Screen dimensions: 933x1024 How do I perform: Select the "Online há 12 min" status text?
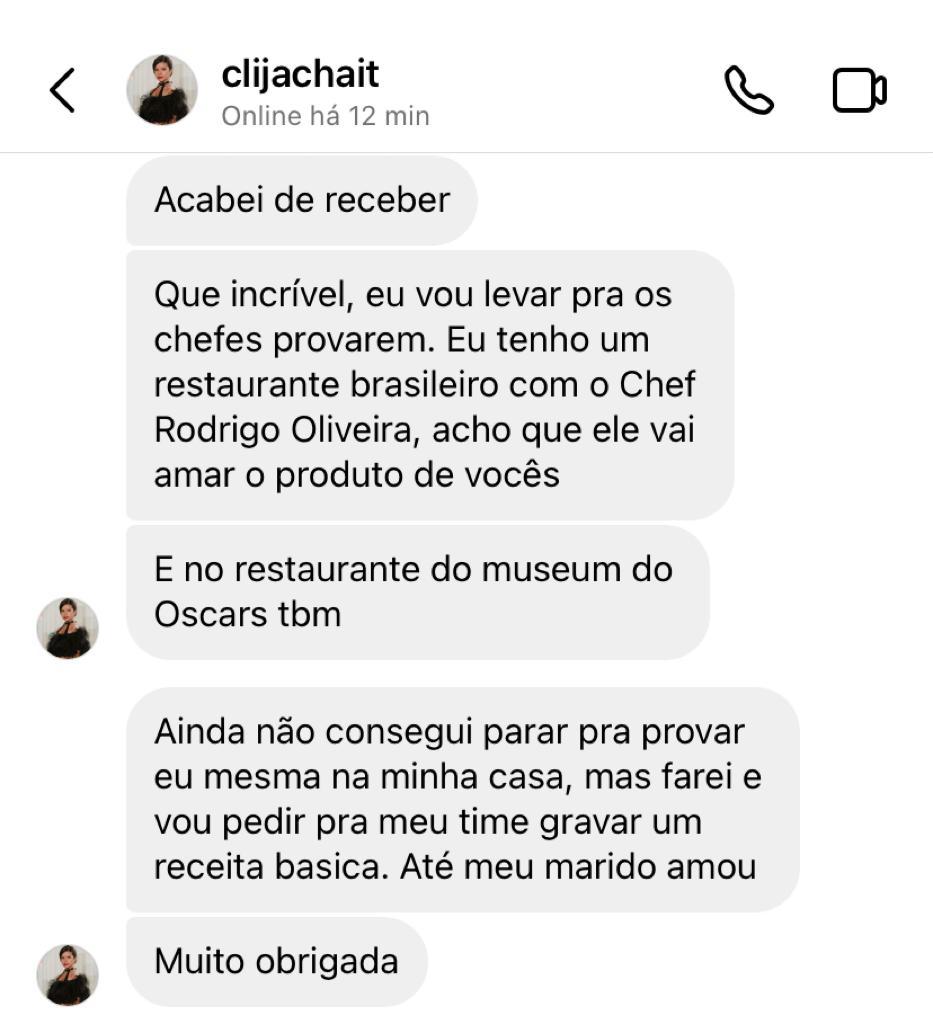pyautogui.click(x=325, y=116)
